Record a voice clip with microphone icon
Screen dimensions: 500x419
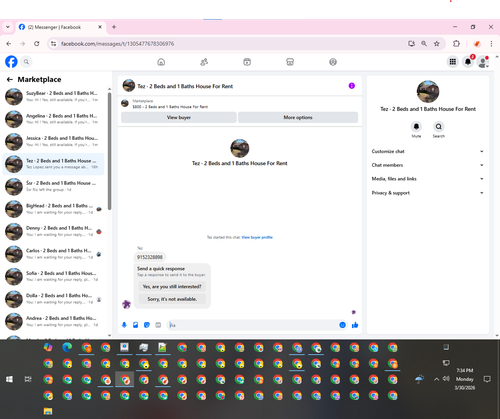click(x=124, y=325)
